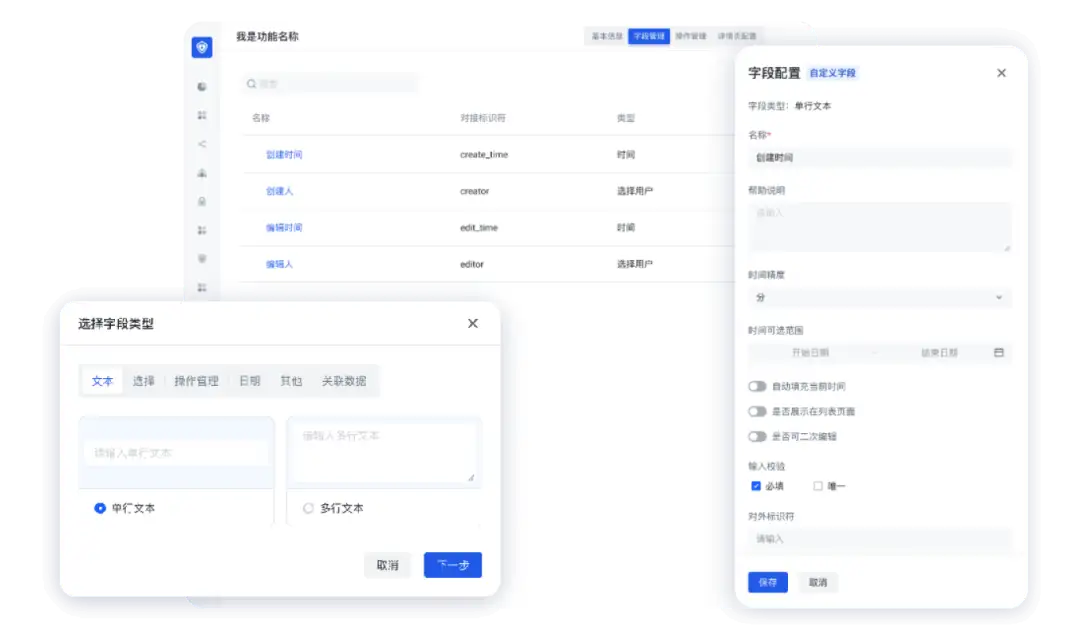Screen dimensions: 1080x630
Task: Select the 多行文本 radio button
Action: (308, 508)
